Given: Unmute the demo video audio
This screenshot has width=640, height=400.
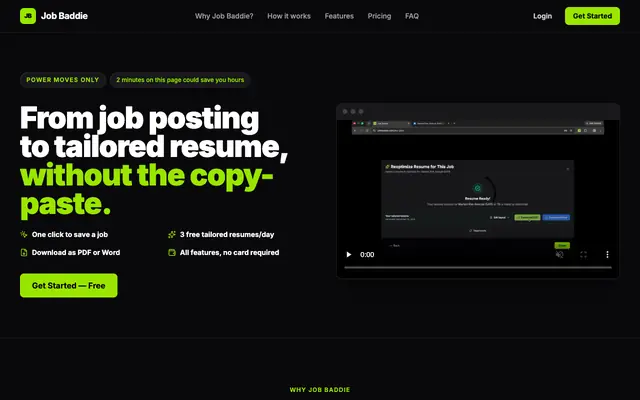Looking at the screenshot, I should [x=560, y=255].
